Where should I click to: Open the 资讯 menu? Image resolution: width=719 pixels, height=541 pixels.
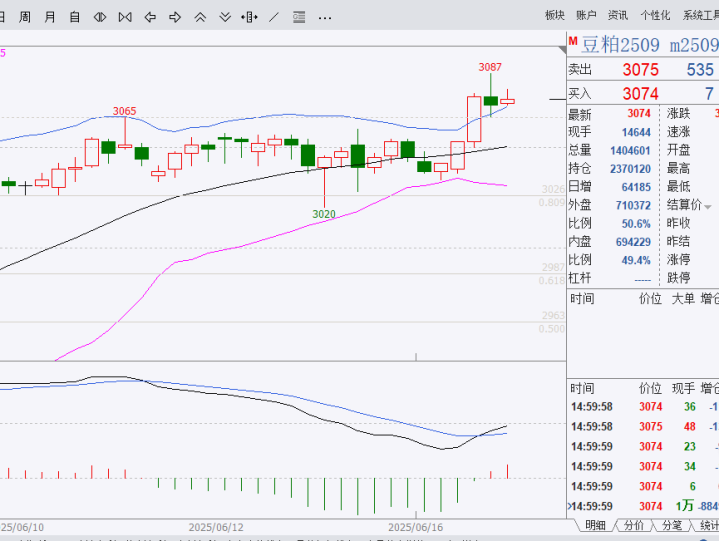(618, 15)
